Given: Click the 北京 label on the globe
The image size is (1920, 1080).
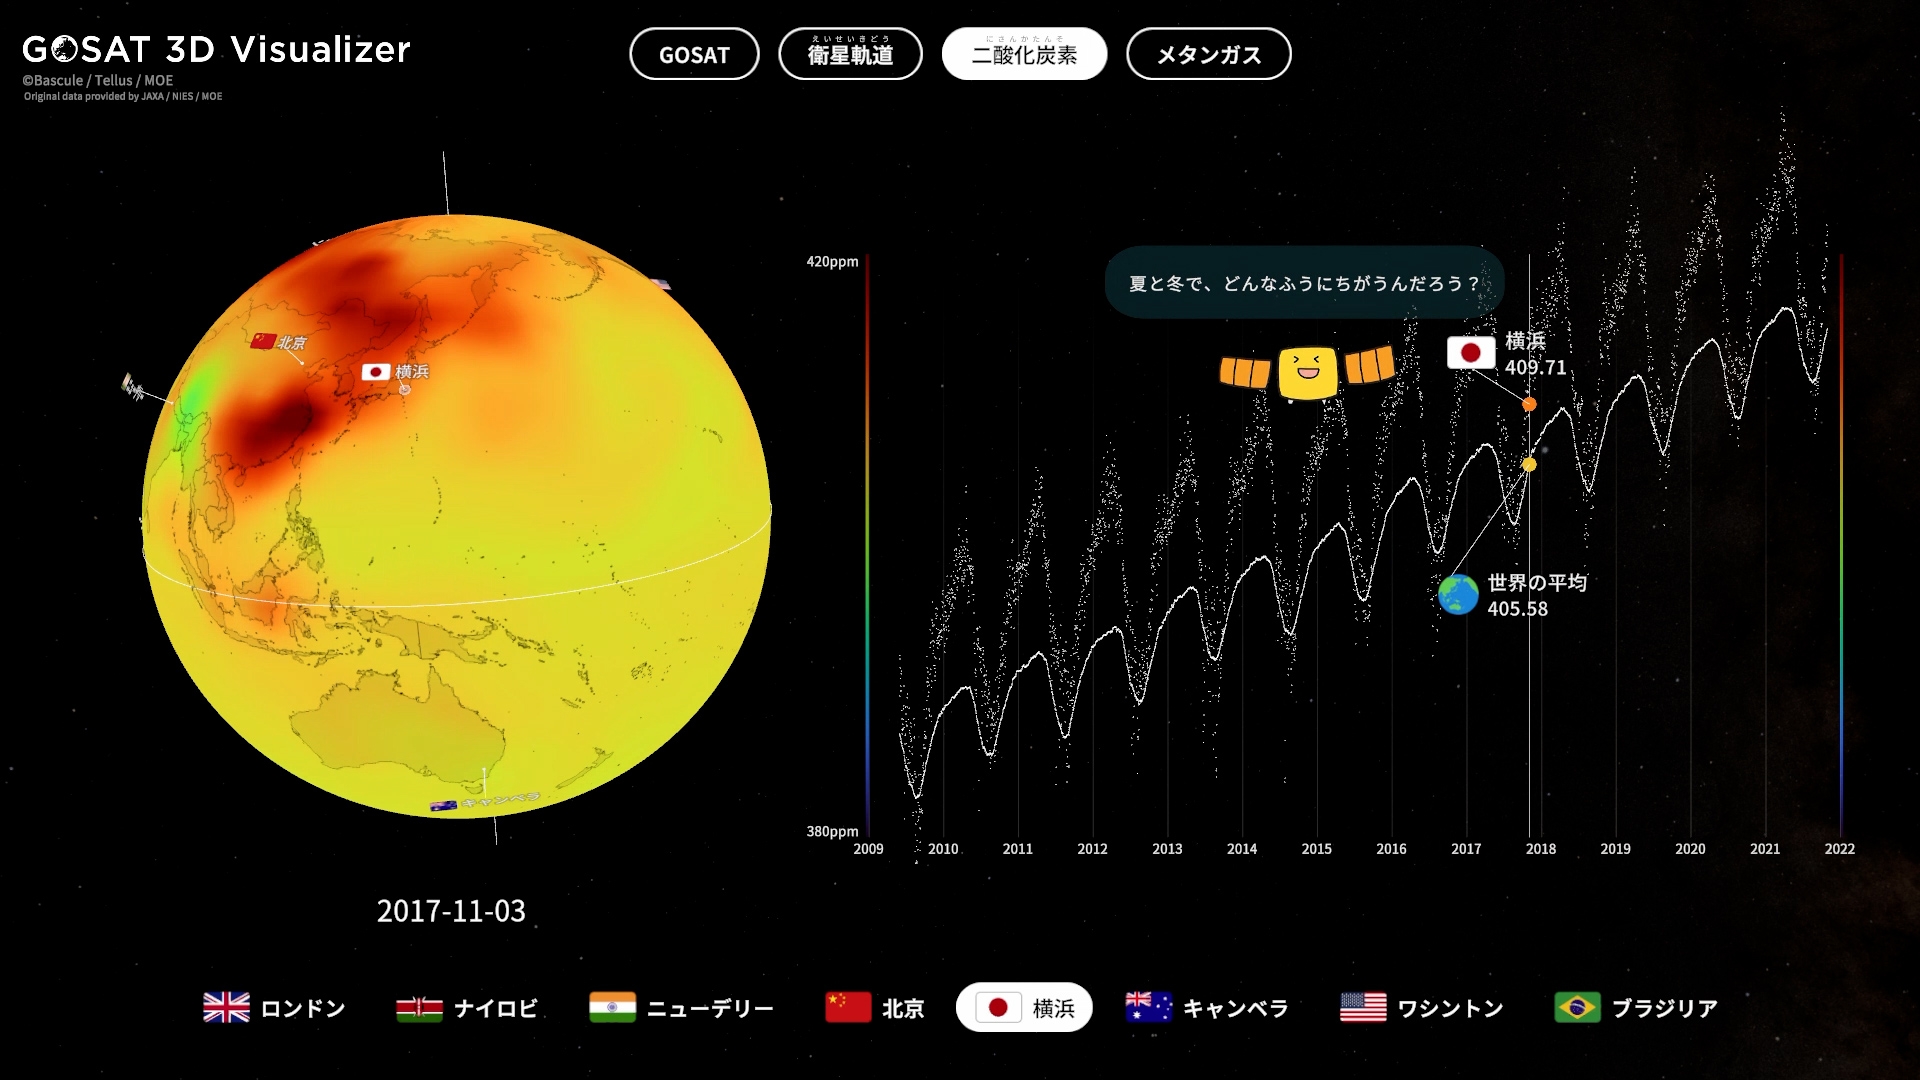Looking at the screenshot, I should coord(292,342).
